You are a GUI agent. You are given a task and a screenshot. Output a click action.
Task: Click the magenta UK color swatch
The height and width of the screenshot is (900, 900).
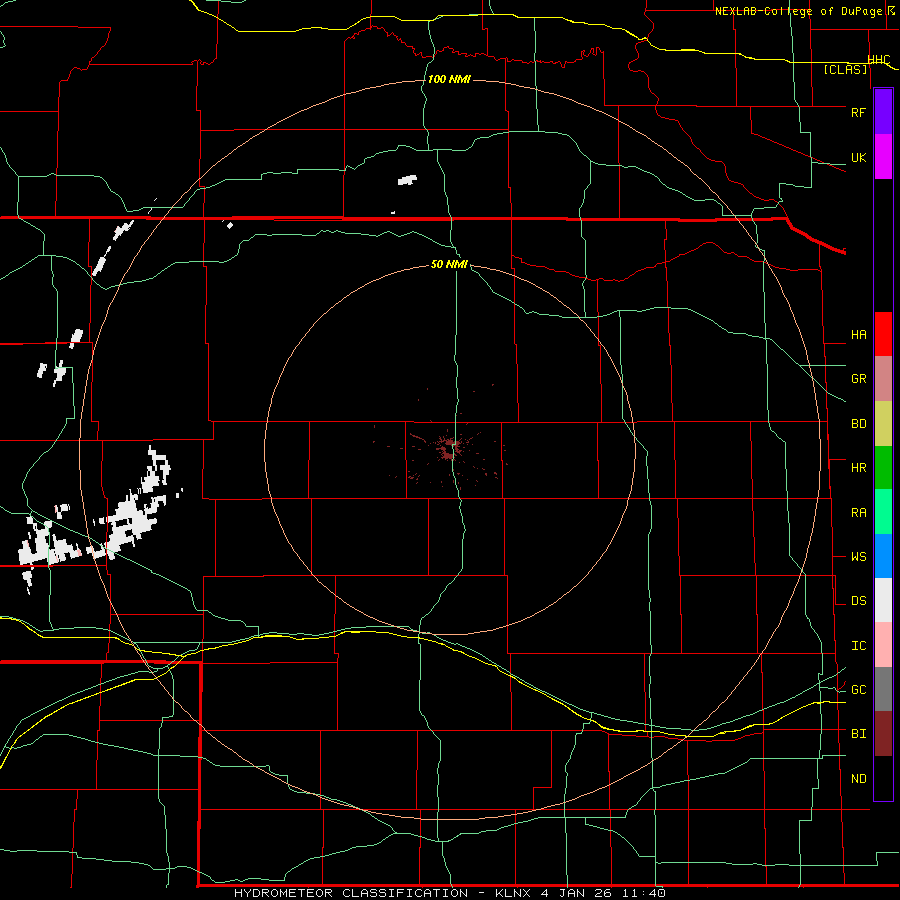click(x=883, y=157)
